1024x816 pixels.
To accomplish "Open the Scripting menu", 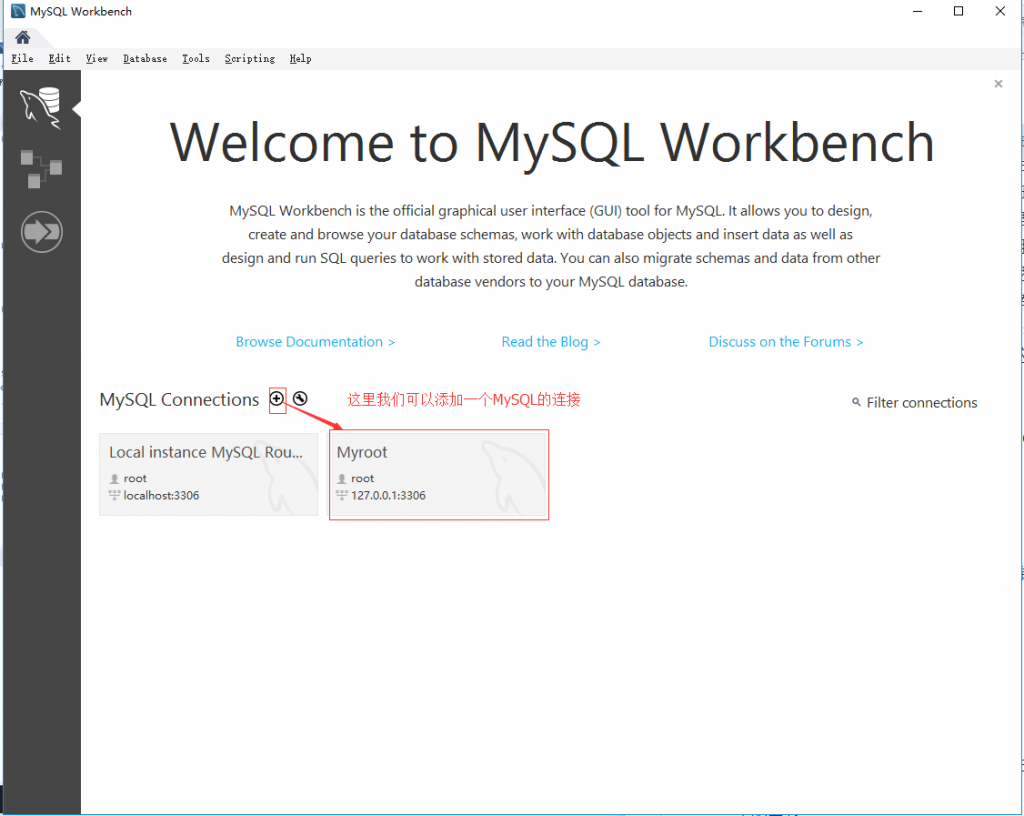I will (x=249, y=58).
